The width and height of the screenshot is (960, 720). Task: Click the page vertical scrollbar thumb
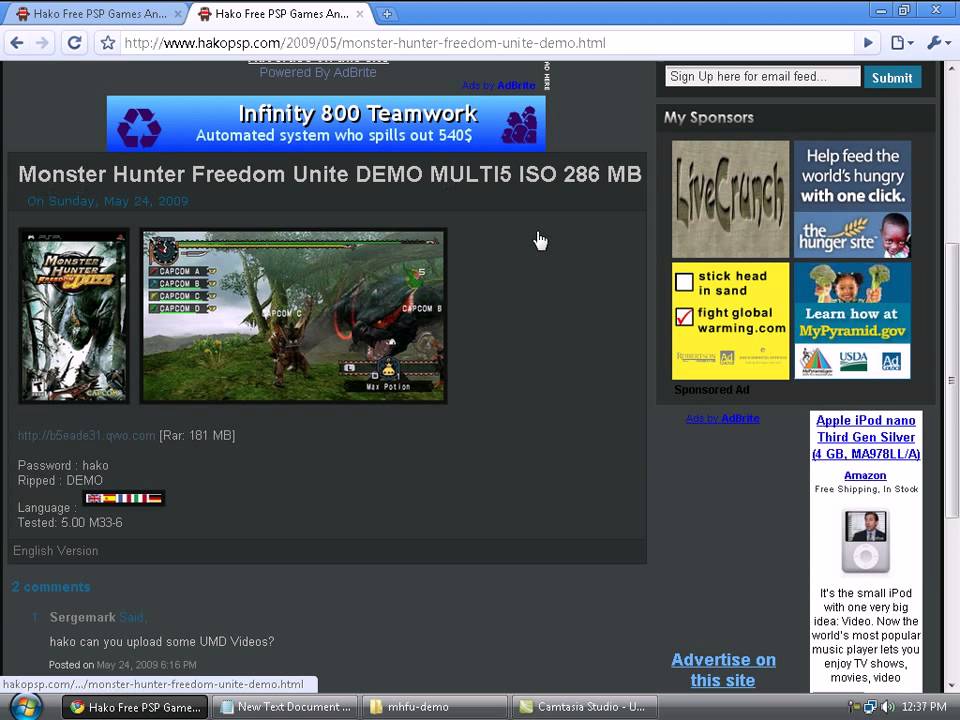[x=951, y=380]
